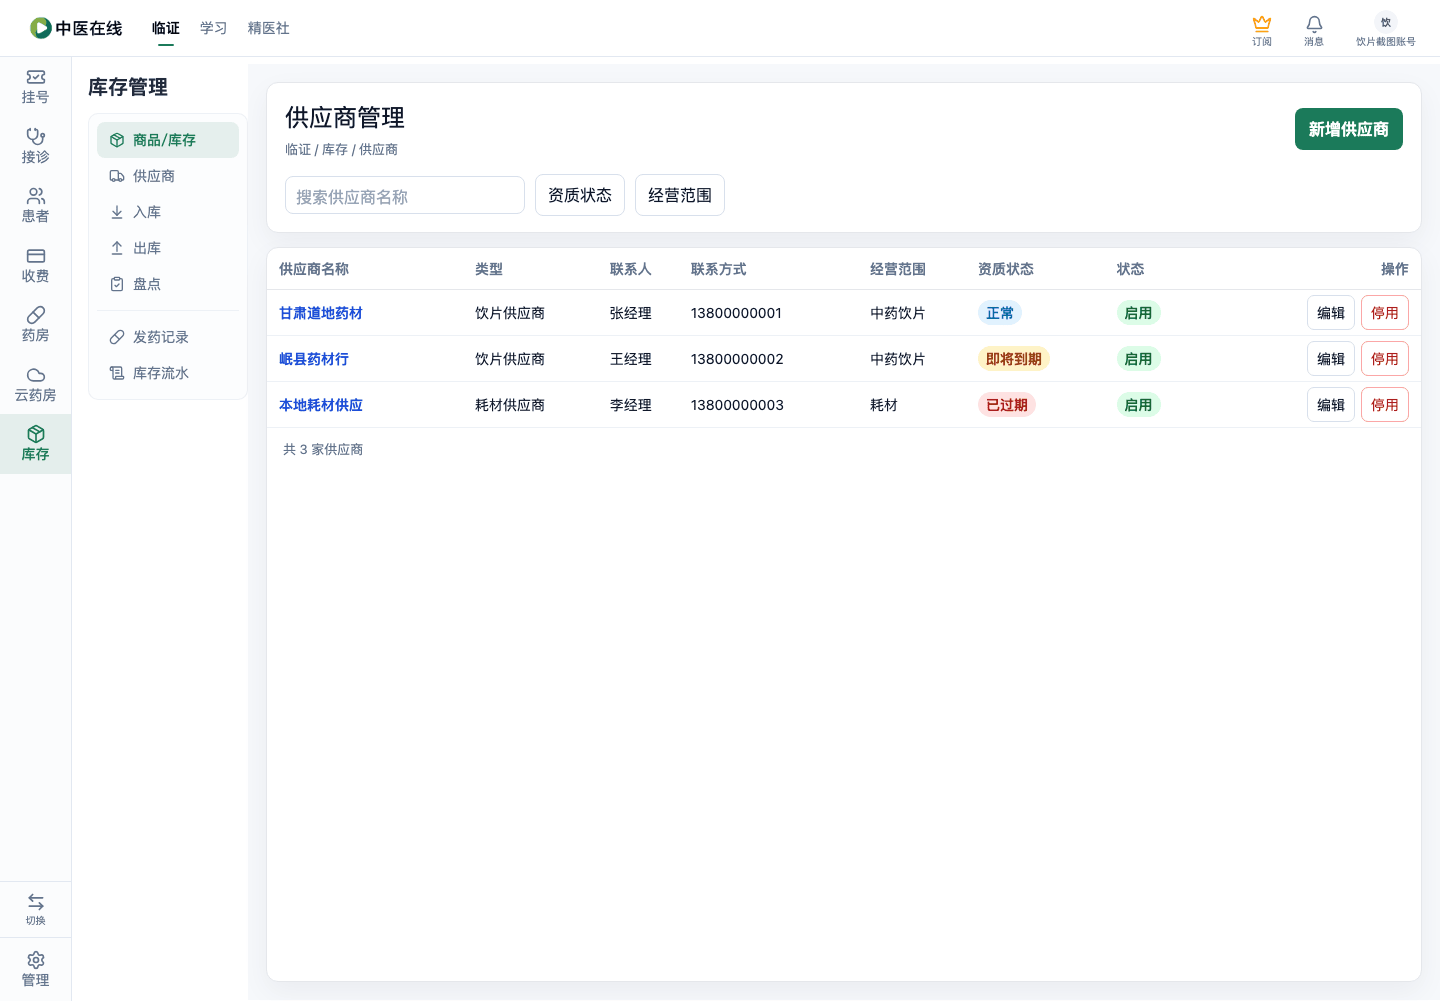The width and height of the screenshot is (1440, 1001).
Task: Edit the 岷县药材行 supplier row
Action: click(1331, 359)
